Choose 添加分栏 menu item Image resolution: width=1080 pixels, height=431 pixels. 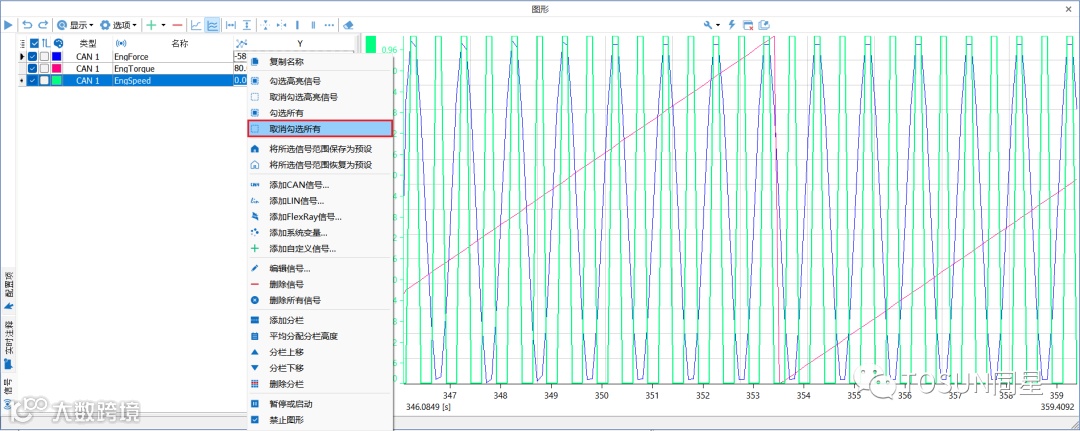(x=320, y=320)
